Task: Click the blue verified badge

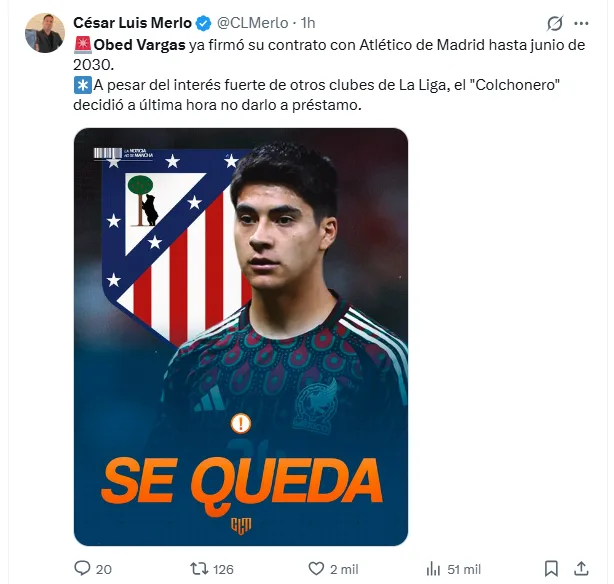Action: tap(203, 24)
